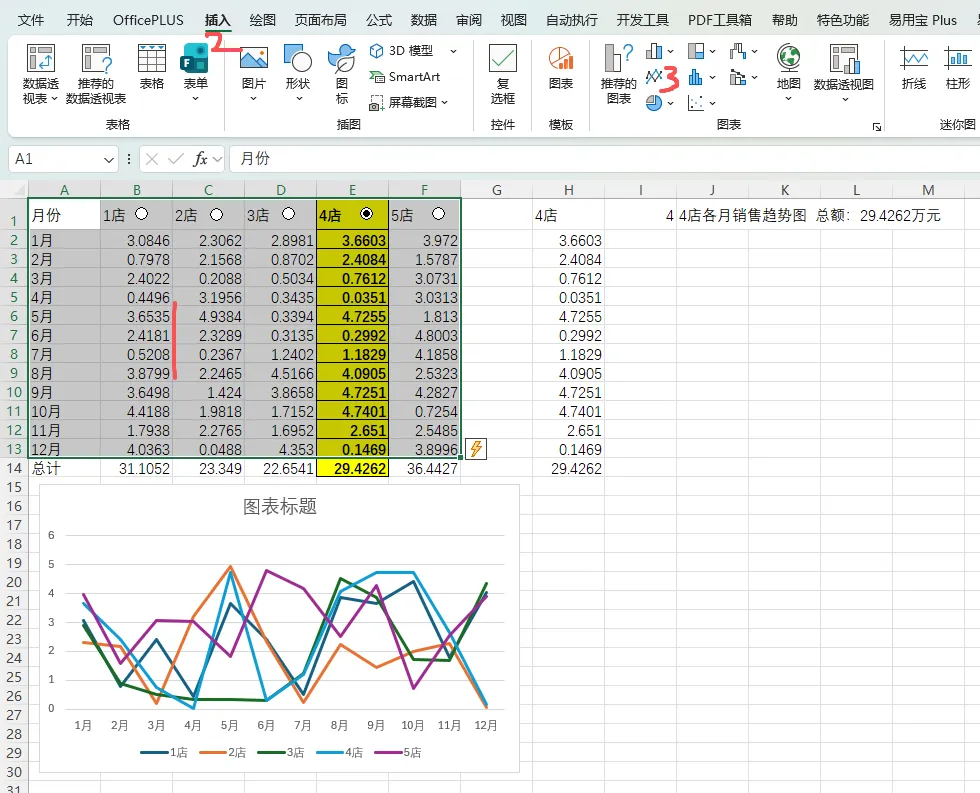Select the 3店 radio button
Image resolution: width=980 pixels, height=793 pixels.
(x=288, y=214)
